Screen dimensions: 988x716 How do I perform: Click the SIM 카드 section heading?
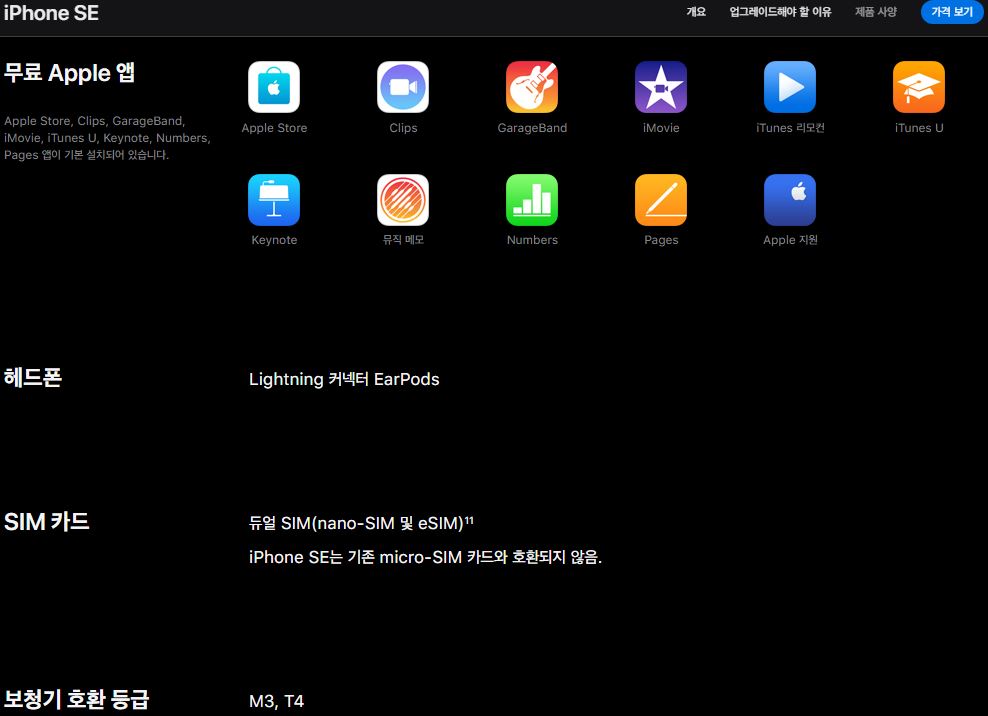click(47, 522)
